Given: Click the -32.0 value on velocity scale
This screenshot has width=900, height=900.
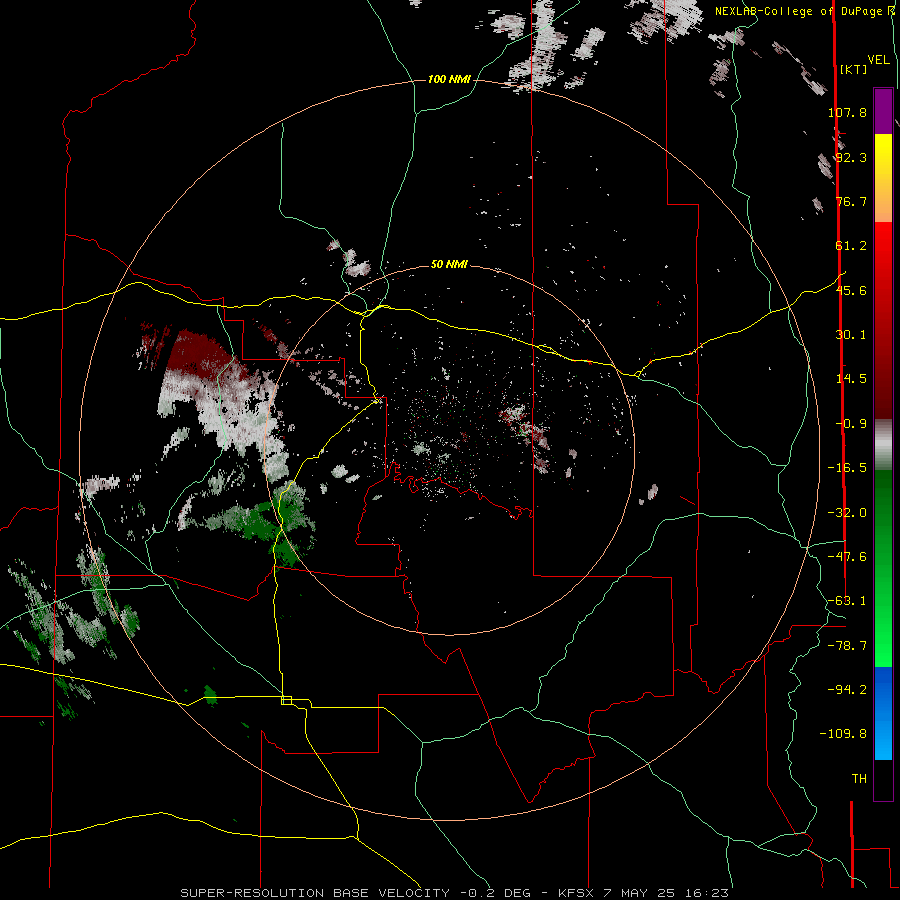Looking at the screenshot, I should [847, 513].
